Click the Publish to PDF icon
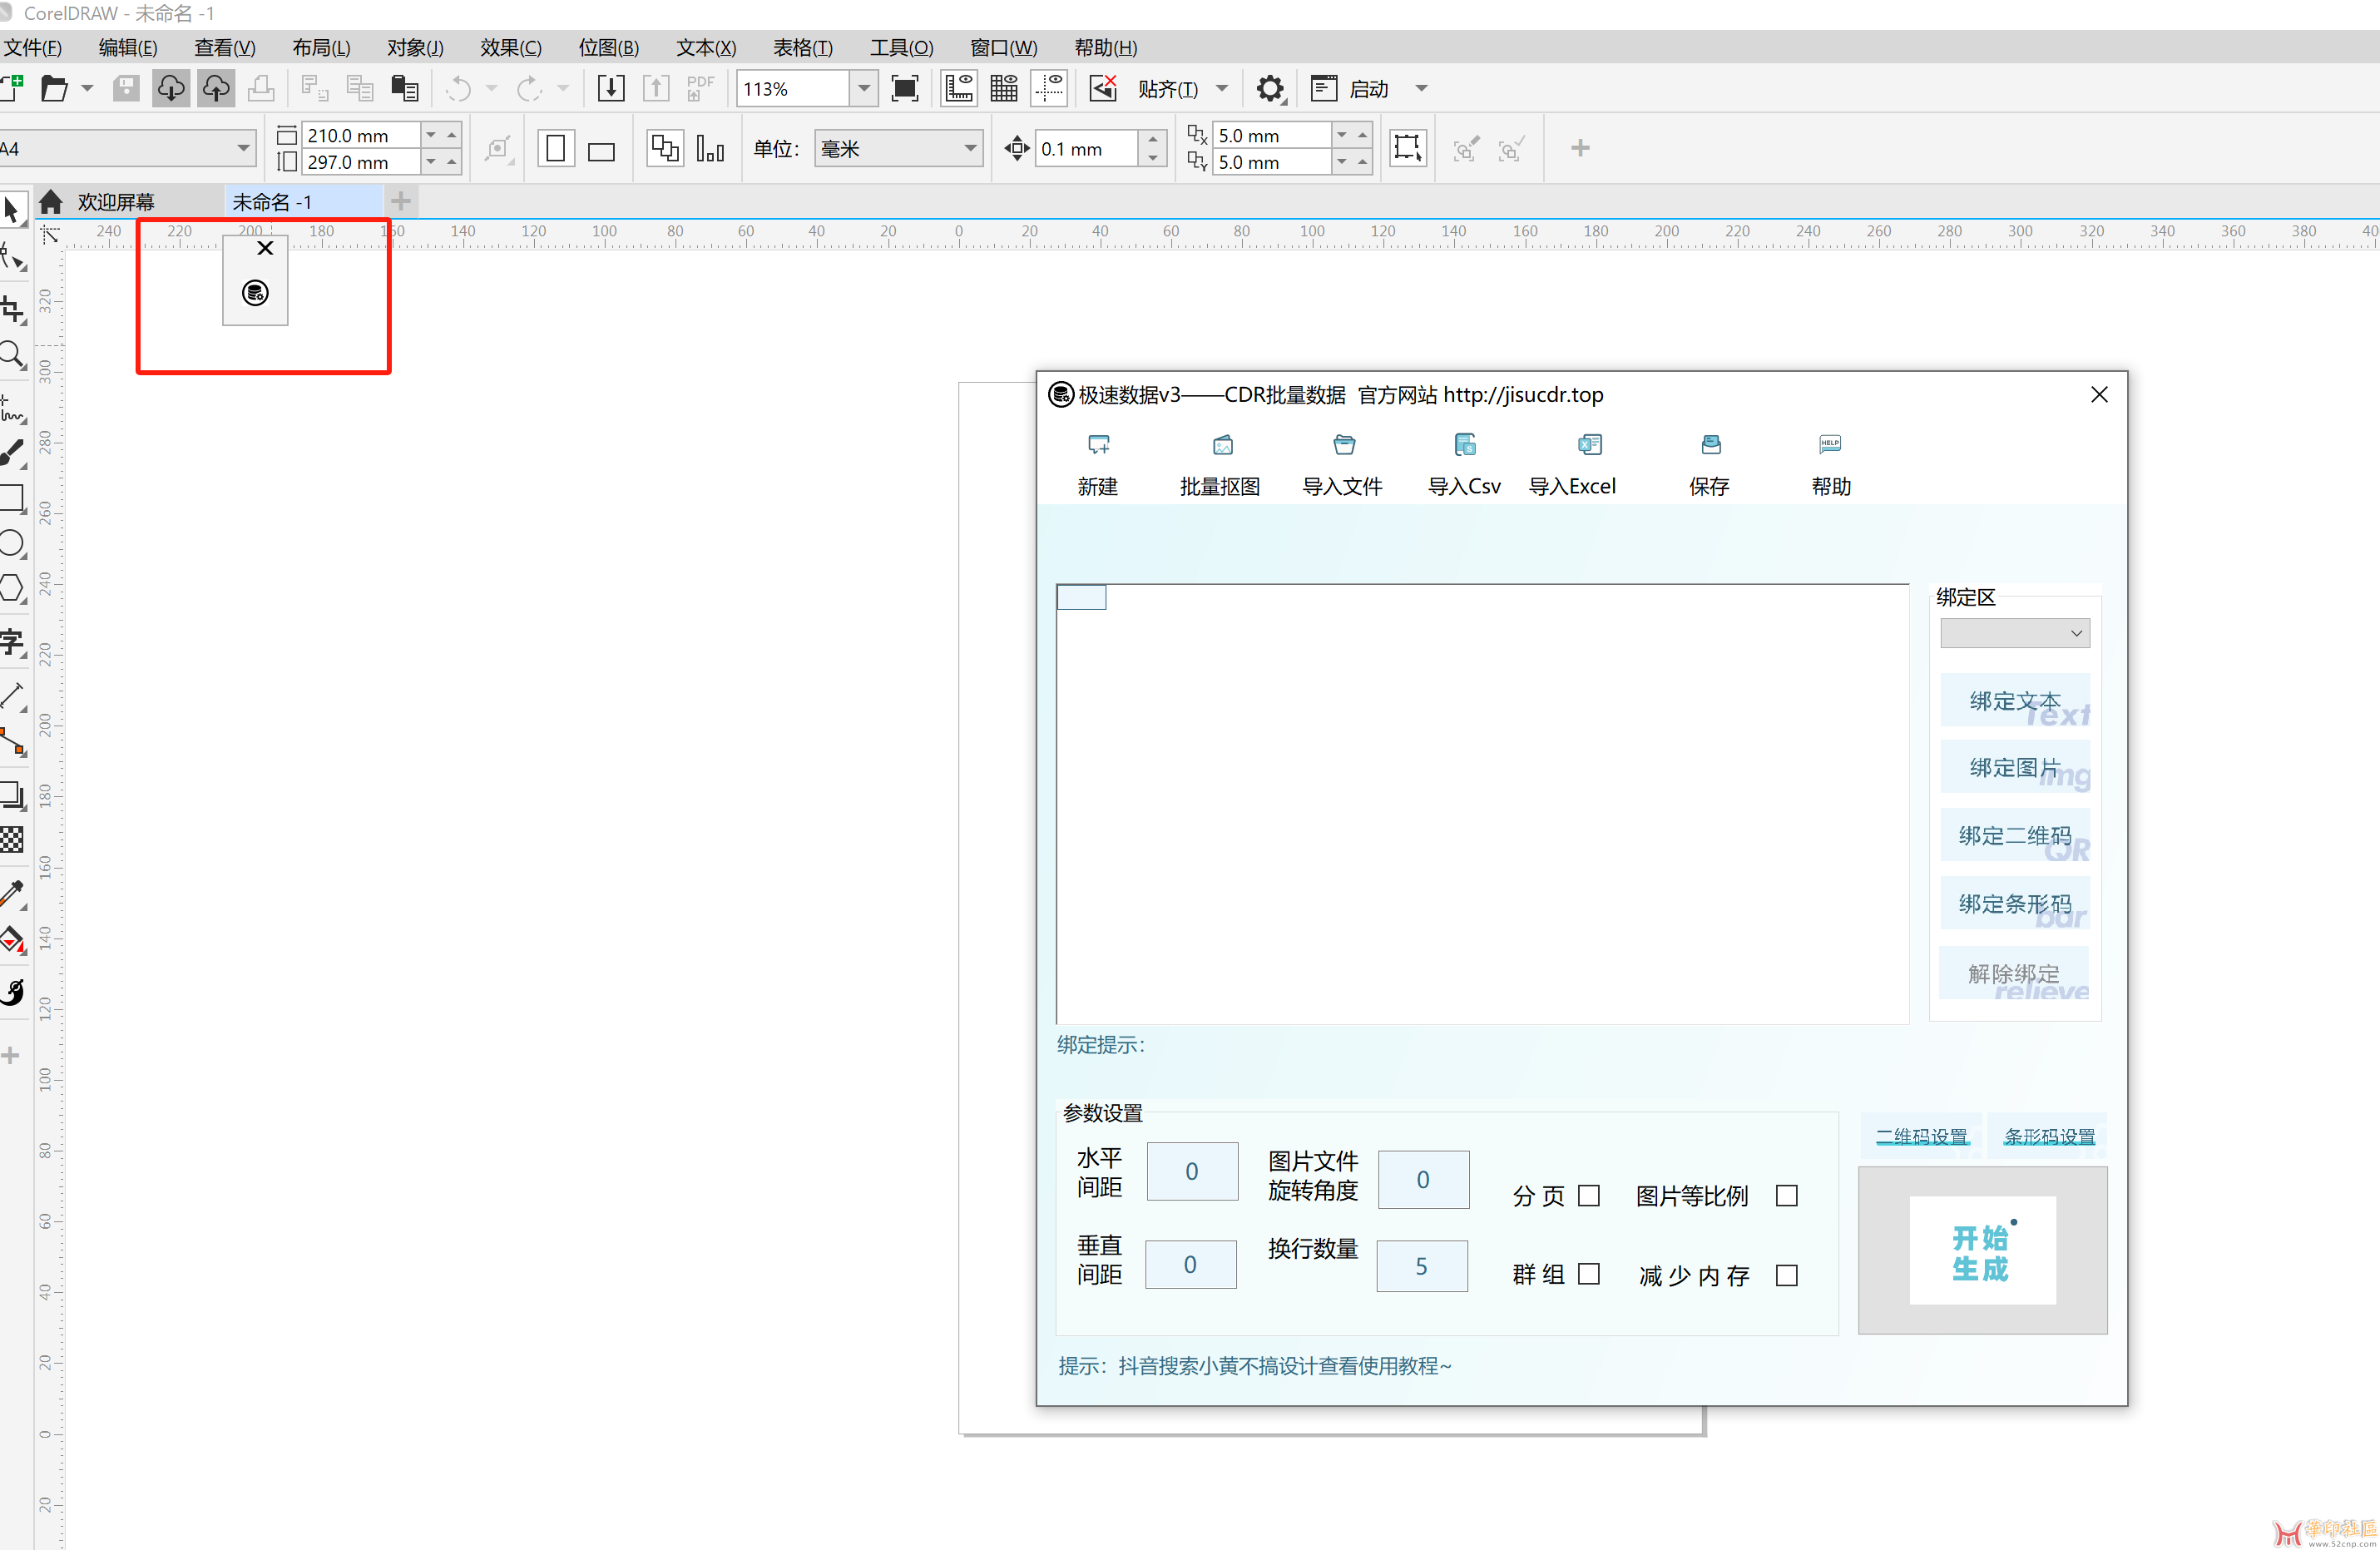The height and width of the screenshot is (1550, 2380). [x=700, y=89]
